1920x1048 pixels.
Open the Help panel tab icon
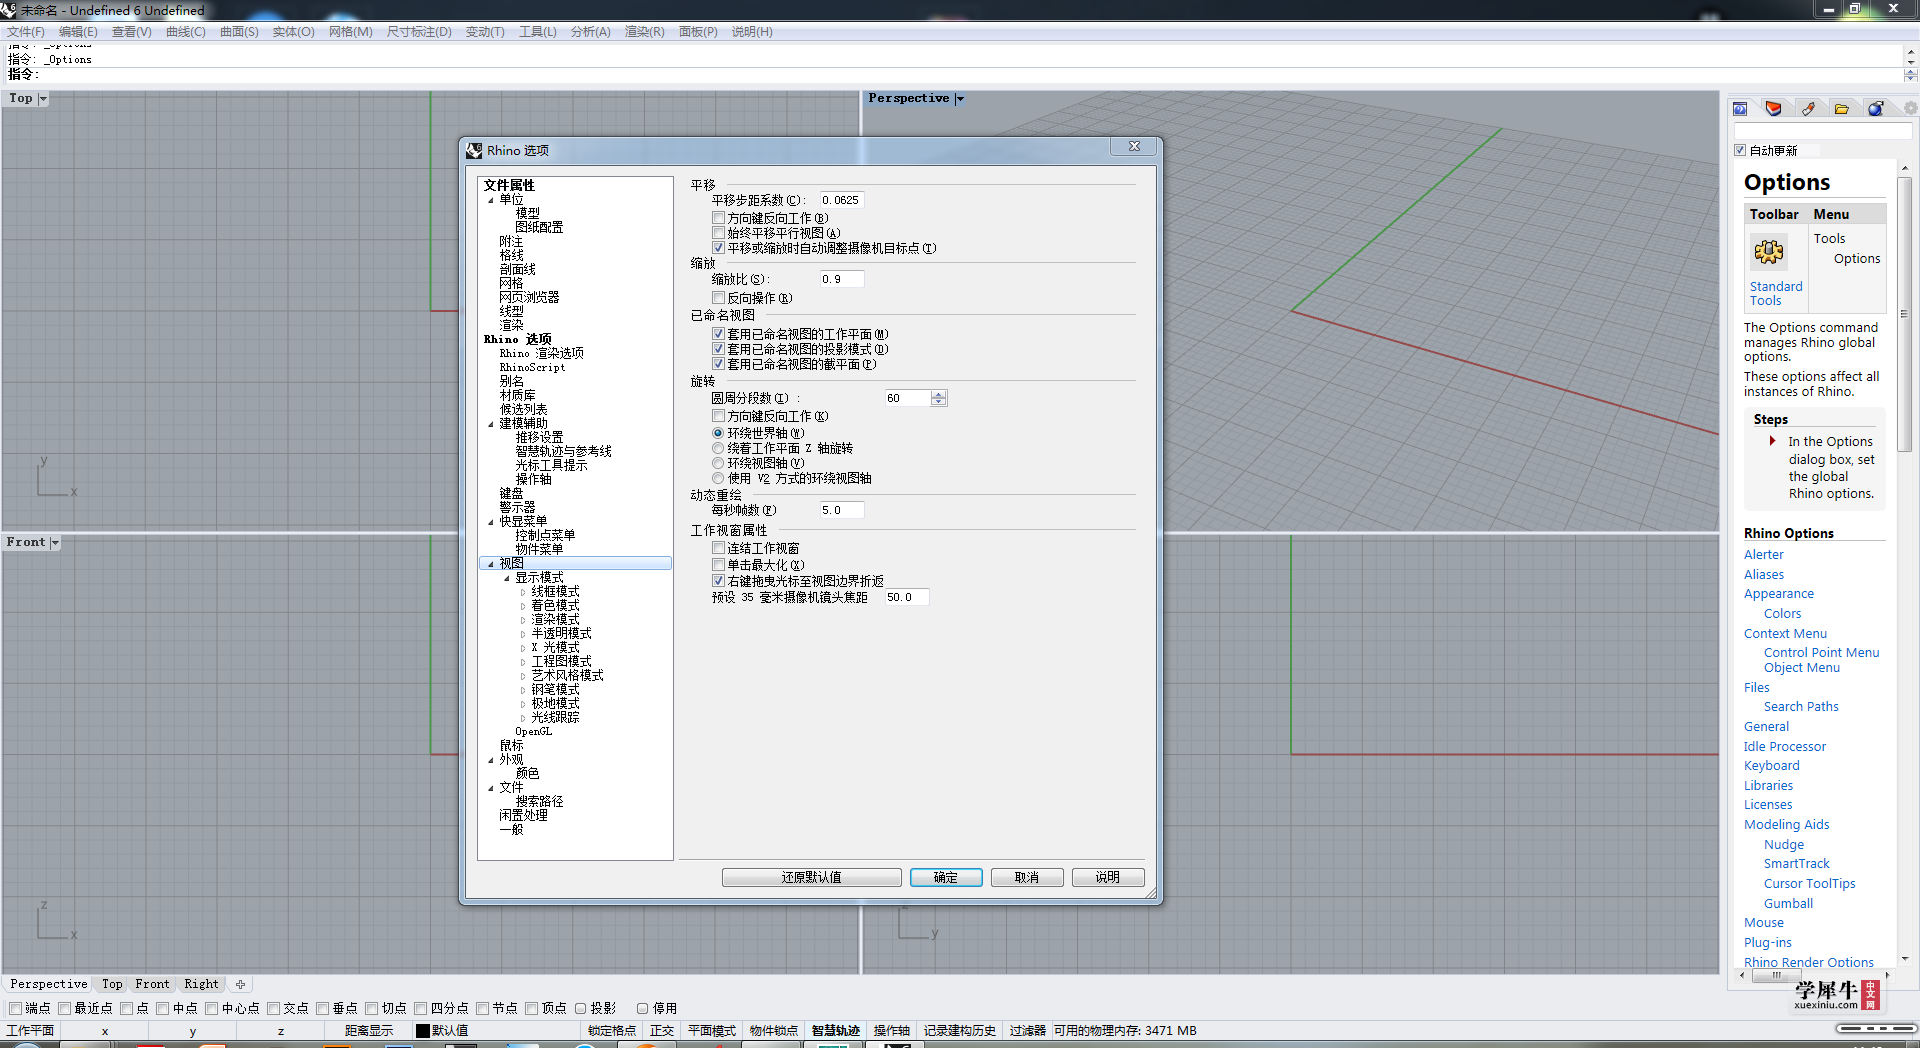1740,109
